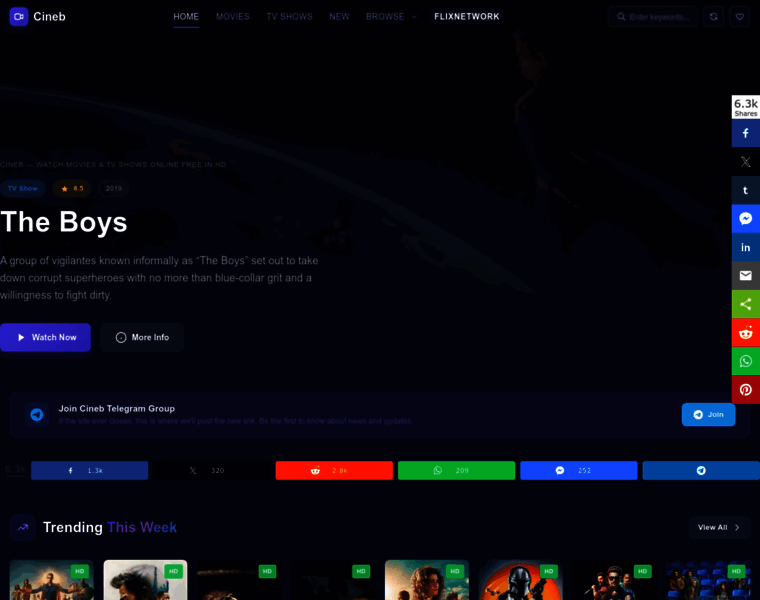Click the green ShareThis icon in side bar
Screen dimensions: 760x600
(x=745, y=304)
